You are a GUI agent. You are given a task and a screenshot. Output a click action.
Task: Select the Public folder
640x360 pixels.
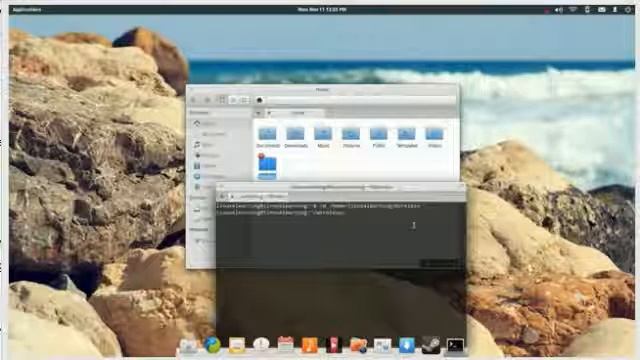[379, 138]
